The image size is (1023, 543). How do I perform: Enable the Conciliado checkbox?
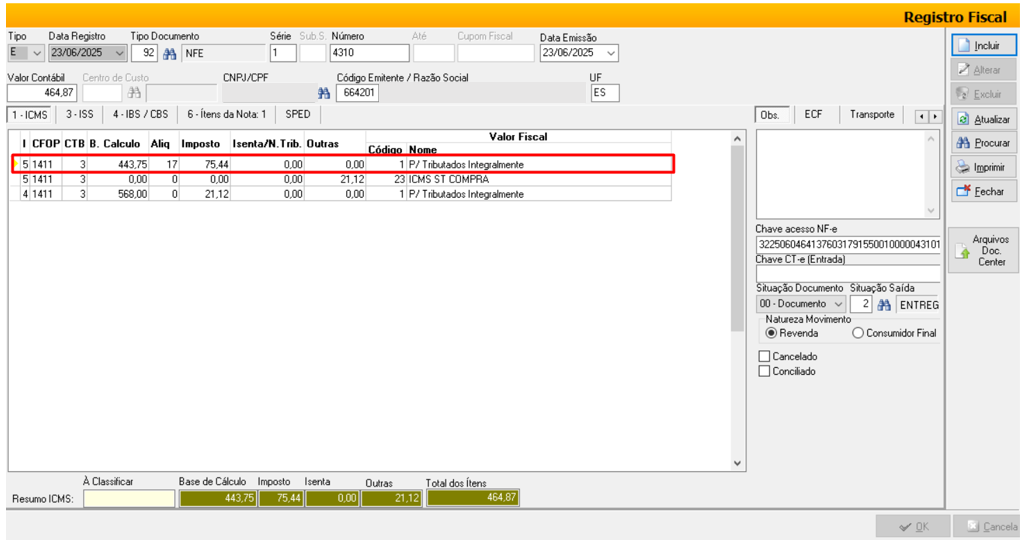(x=765, y=371)
